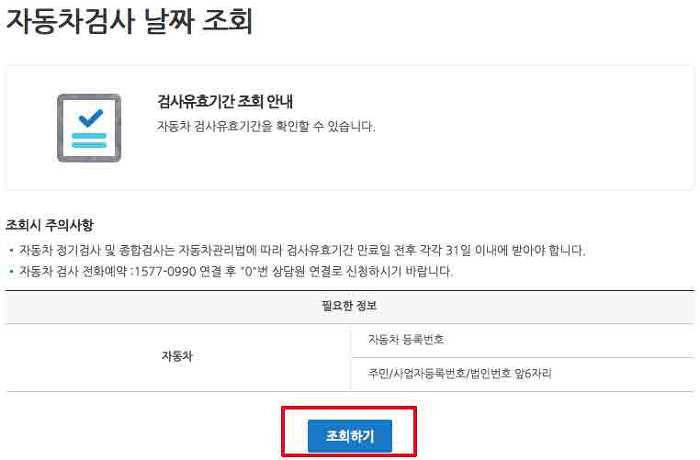This screenshot has height=460, width=700.
Task: Click the 자동차 row label cell
Action: click(x=177, y=356)
